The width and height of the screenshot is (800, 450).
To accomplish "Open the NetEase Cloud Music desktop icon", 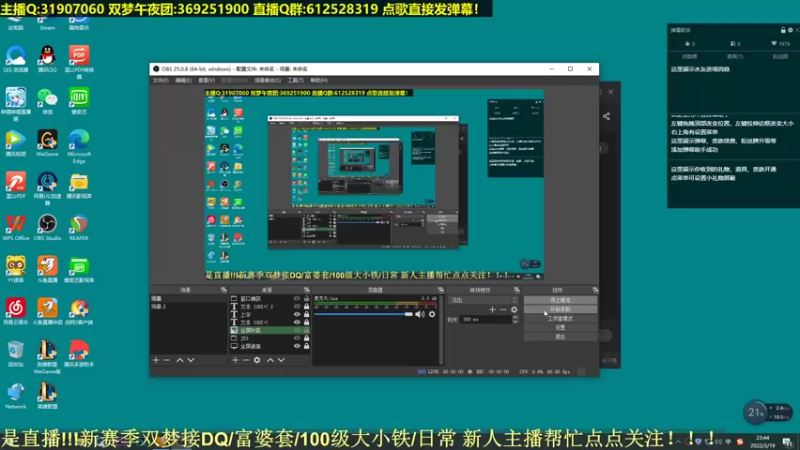I will (x=16, y=312).
